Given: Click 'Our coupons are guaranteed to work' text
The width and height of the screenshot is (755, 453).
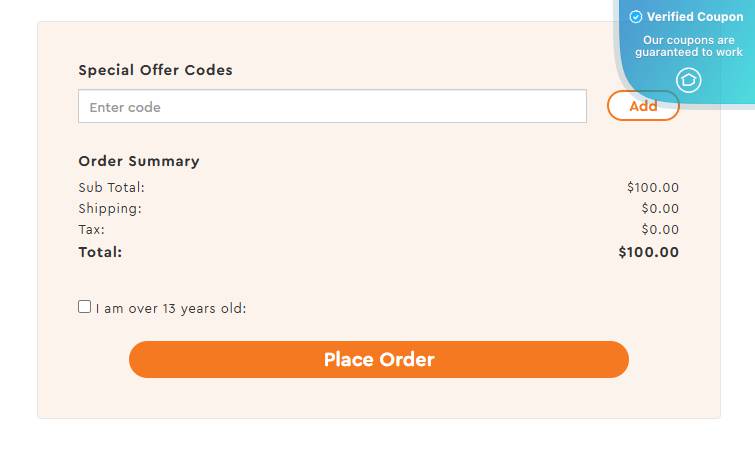Looking at the screenshot, I should point(689,46).
